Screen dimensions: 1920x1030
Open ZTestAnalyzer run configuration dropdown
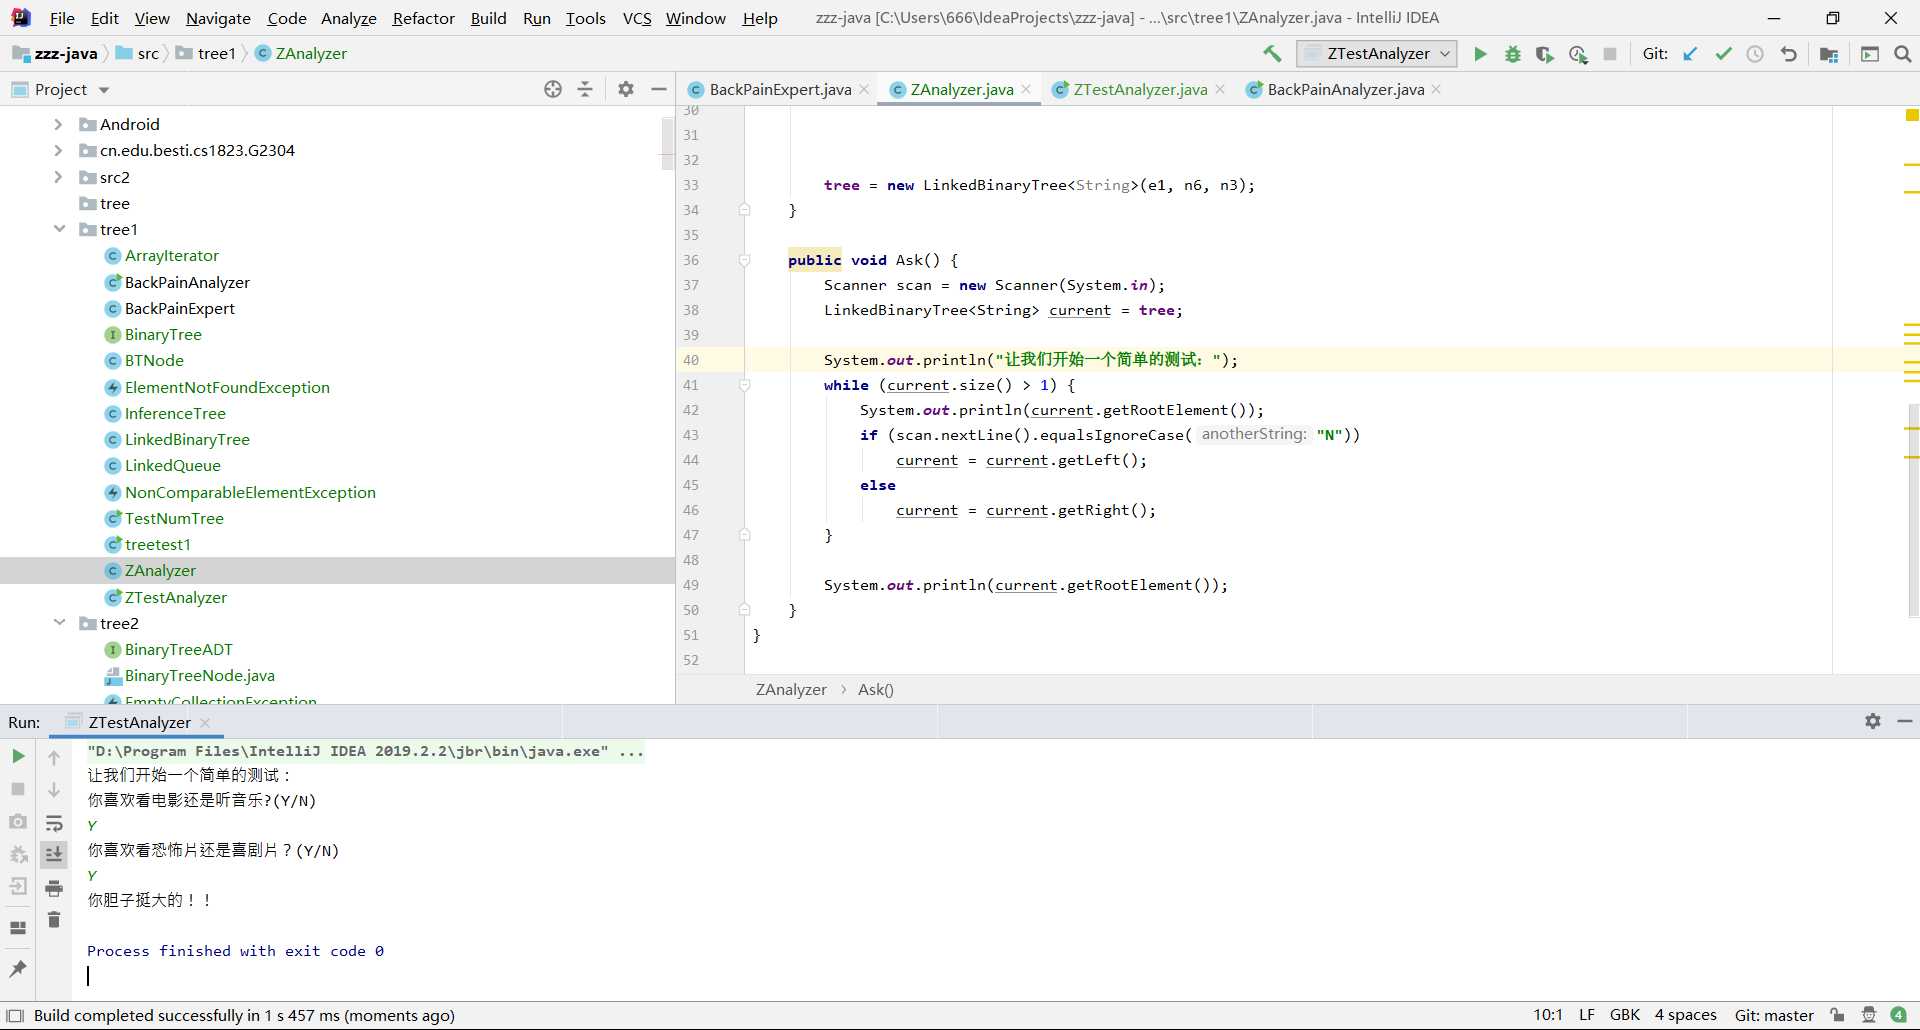[1377, 54]
